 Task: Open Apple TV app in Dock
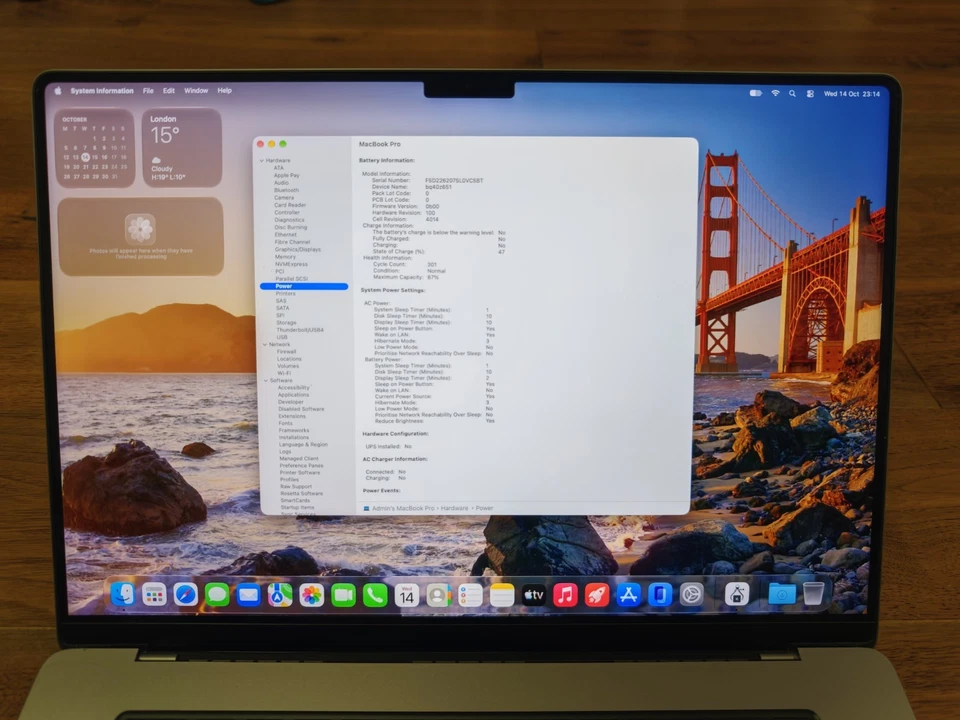[533, 594]
